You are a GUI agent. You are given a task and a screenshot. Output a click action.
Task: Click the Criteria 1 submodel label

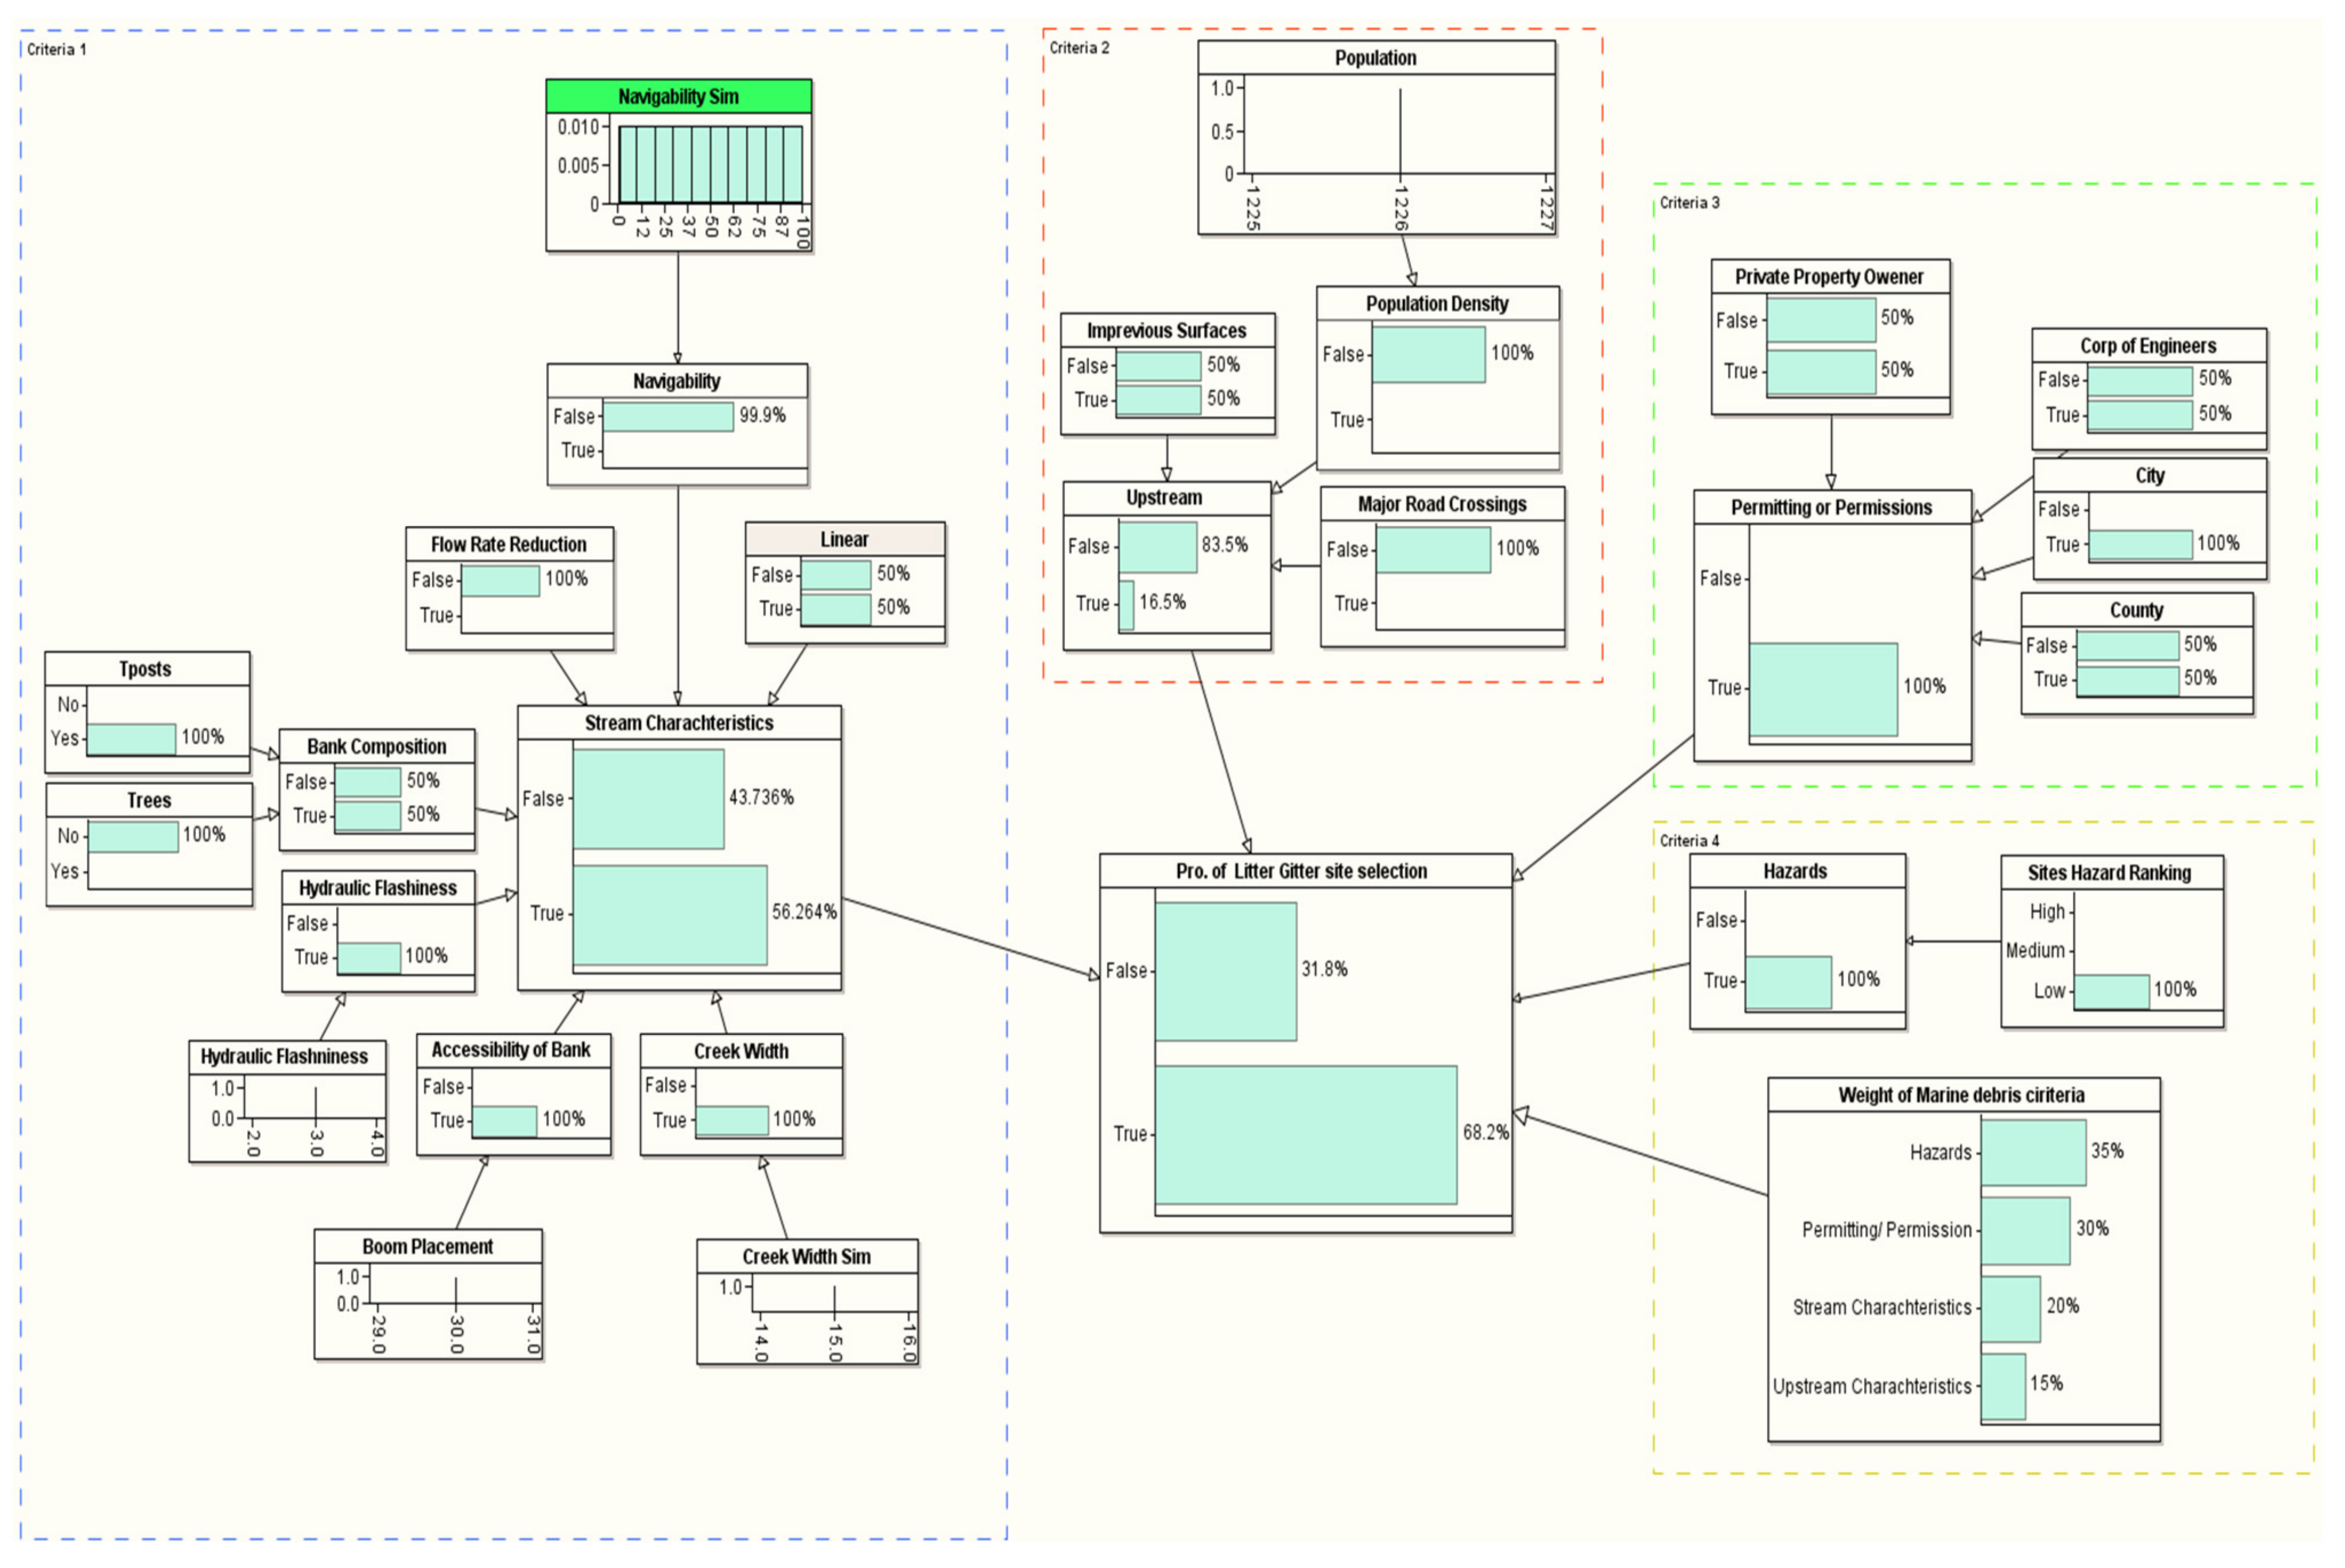[57, 49]
